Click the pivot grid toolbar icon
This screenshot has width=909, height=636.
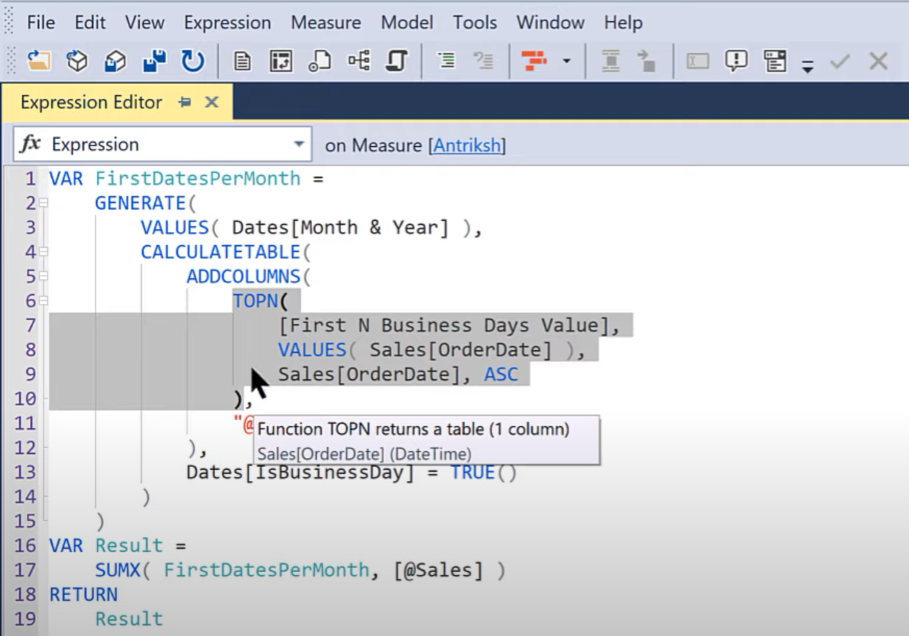281,61
